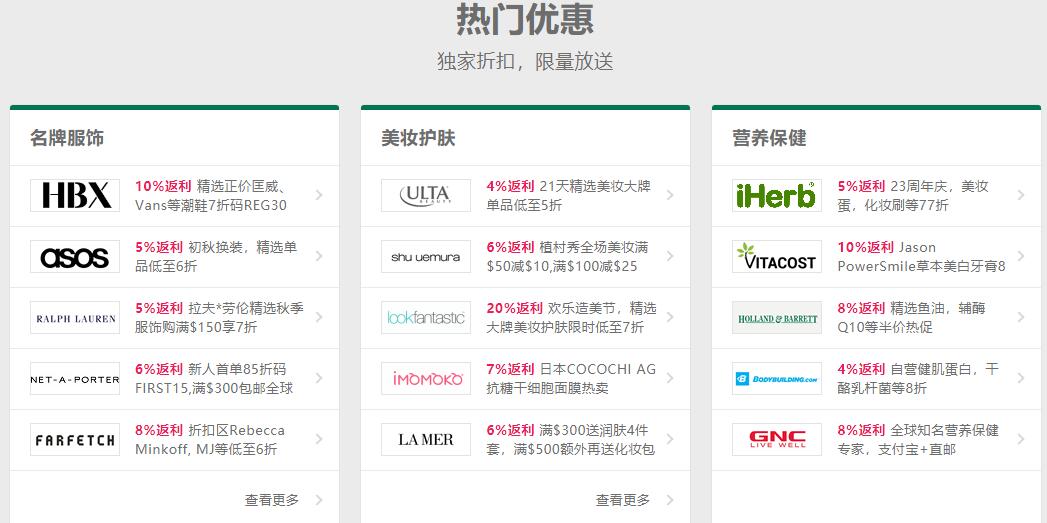This screenshot has width=1047, height=523.
Task: Expand the Farfetch offer chevron
Action: click(319, 439)
